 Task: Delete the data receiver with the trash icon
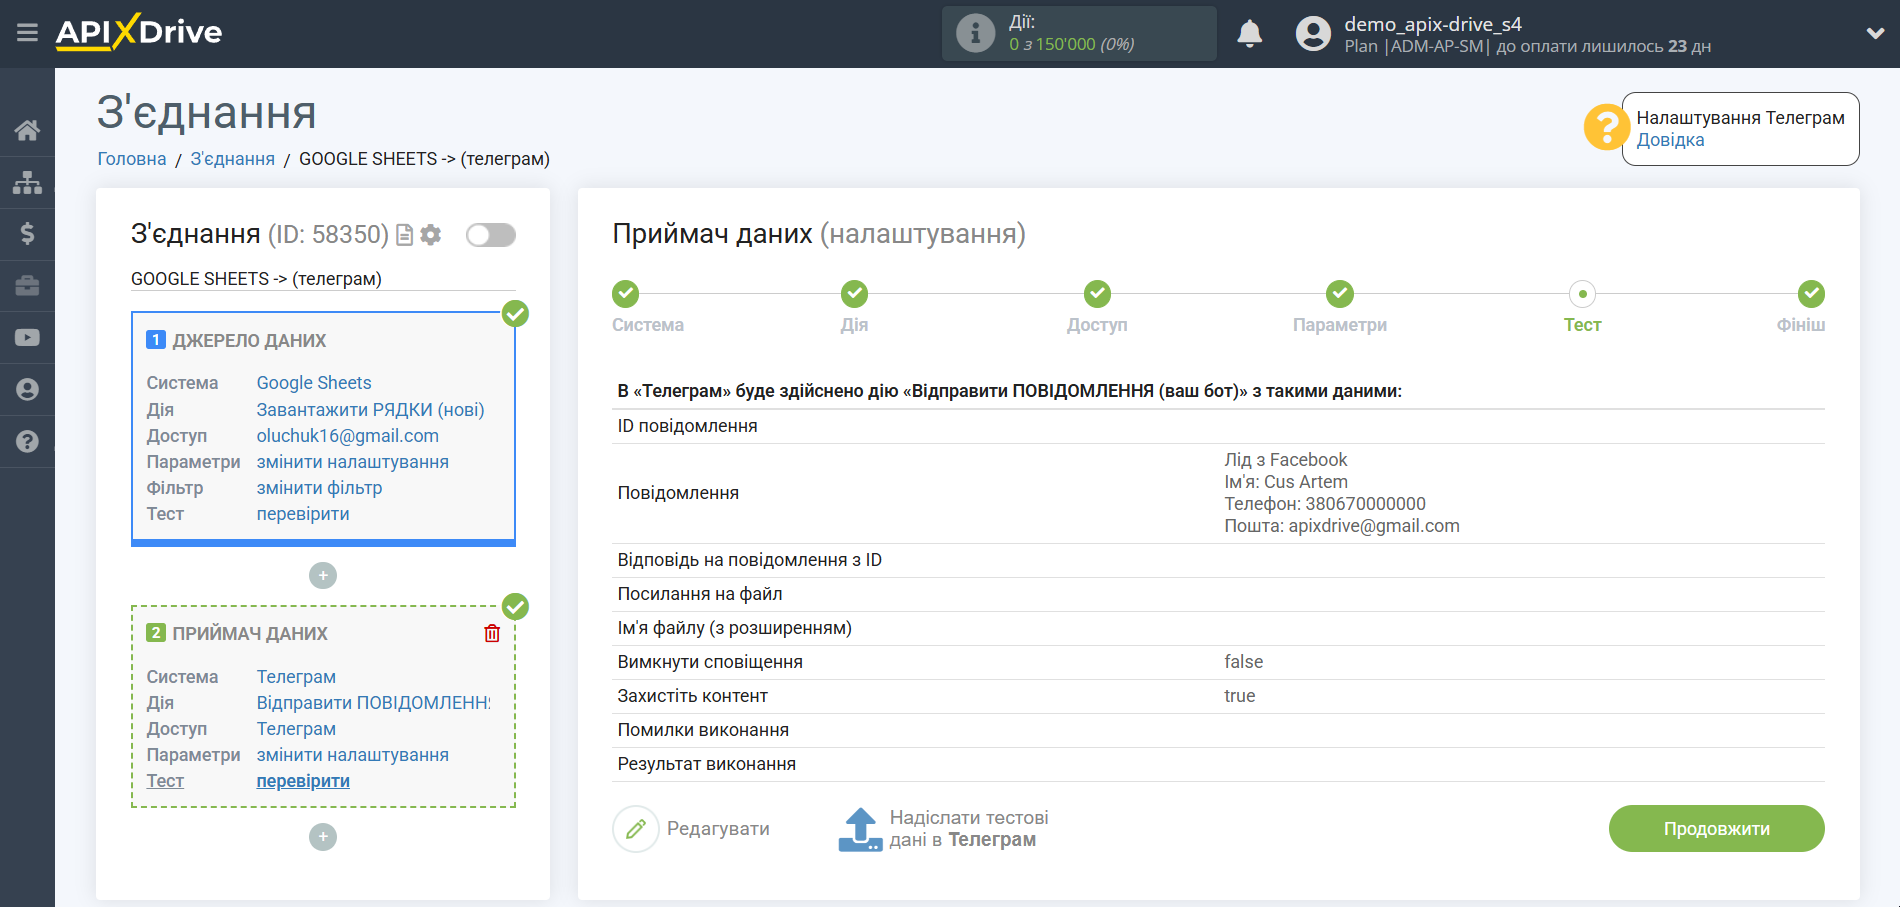click(x=492, y=633)
